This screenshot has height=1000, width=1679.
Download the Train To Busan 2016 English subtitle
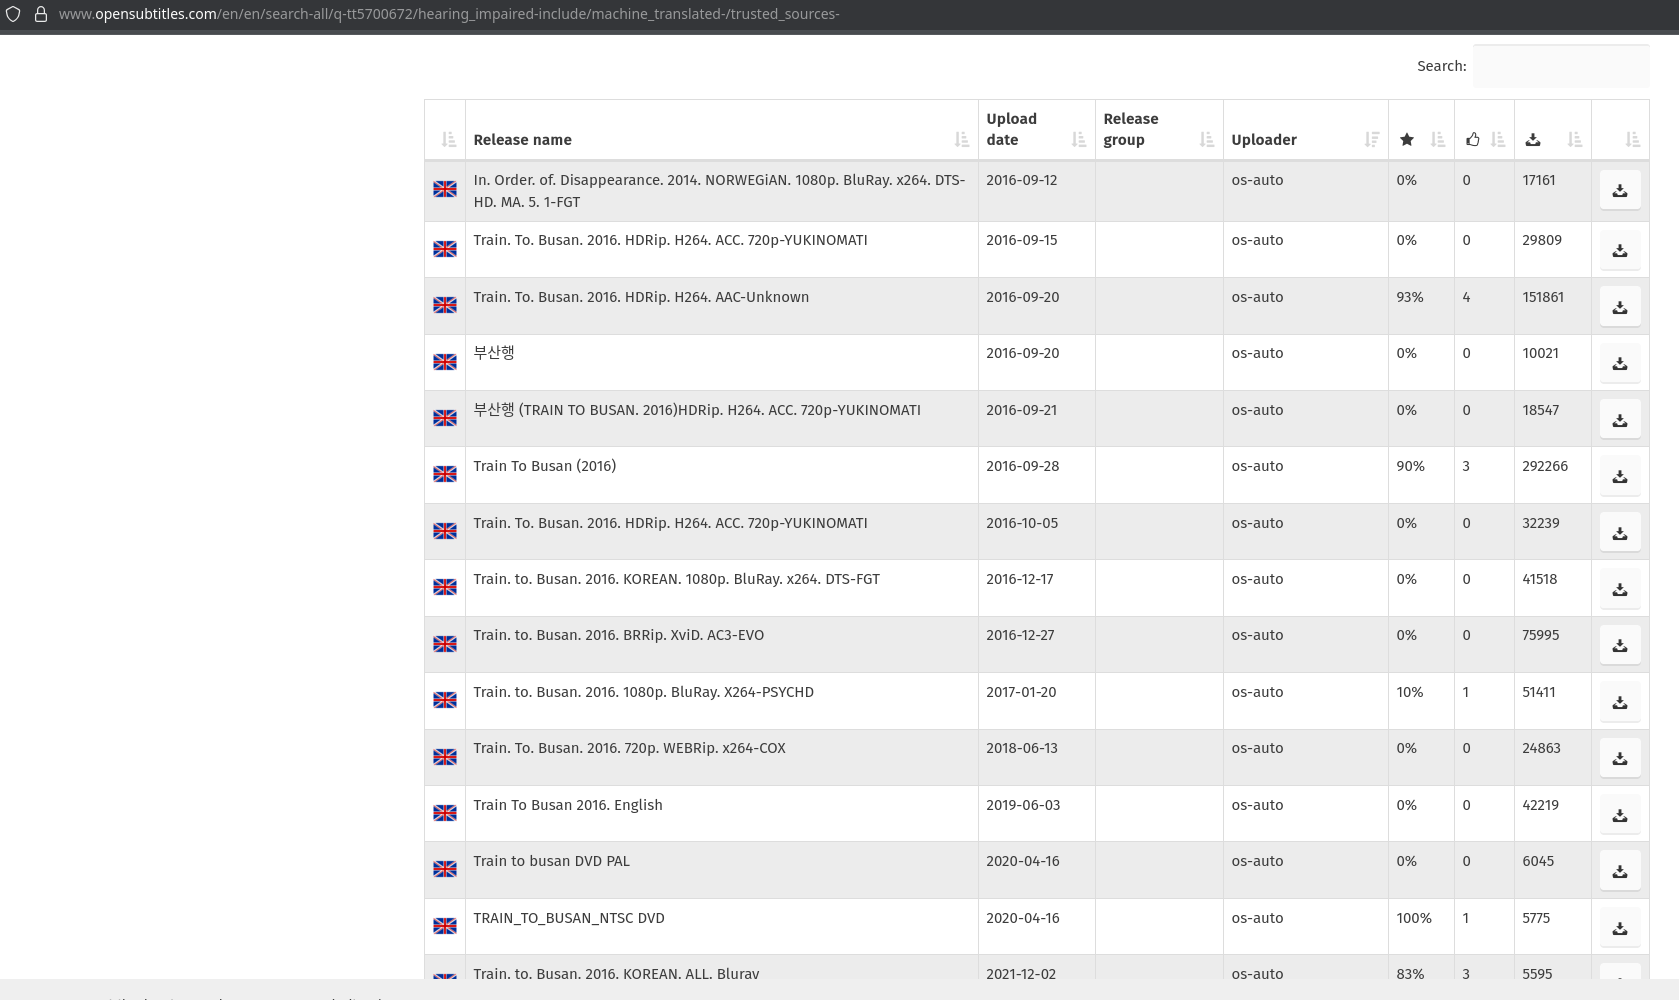click(x=1620, y=815)
